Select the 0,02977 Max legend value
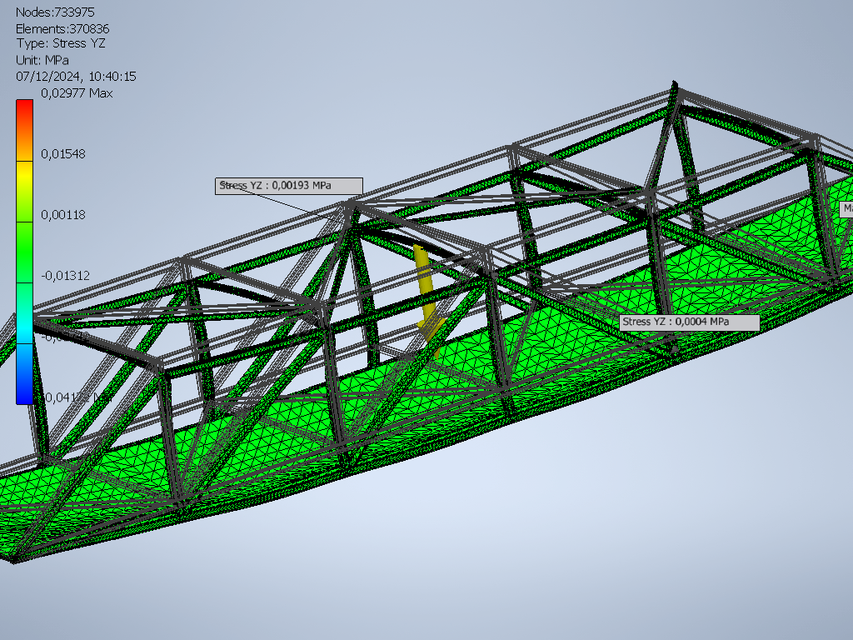This screenshot has width=853, height=640. click(73, 92)
